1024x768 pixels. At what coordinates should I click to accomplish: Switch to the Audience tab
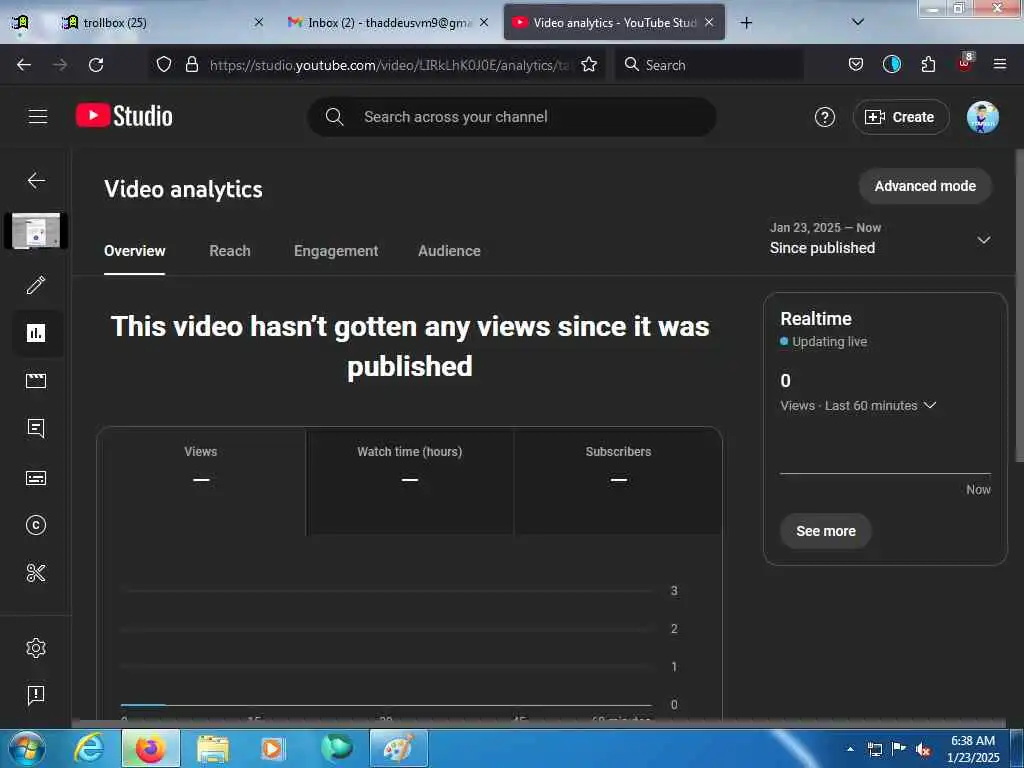(449, 251)
